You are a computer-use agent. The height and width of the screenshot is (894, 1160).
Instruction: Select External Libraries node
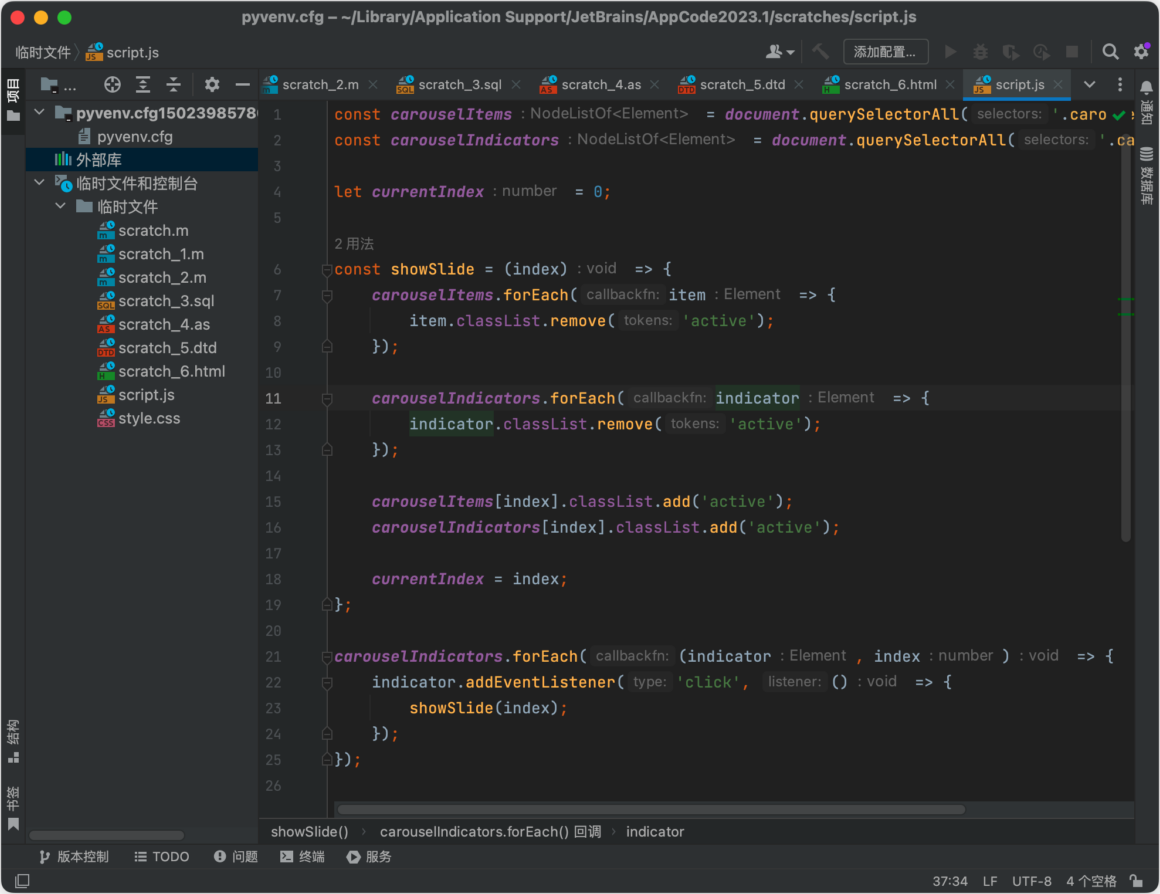click(141, 160)
